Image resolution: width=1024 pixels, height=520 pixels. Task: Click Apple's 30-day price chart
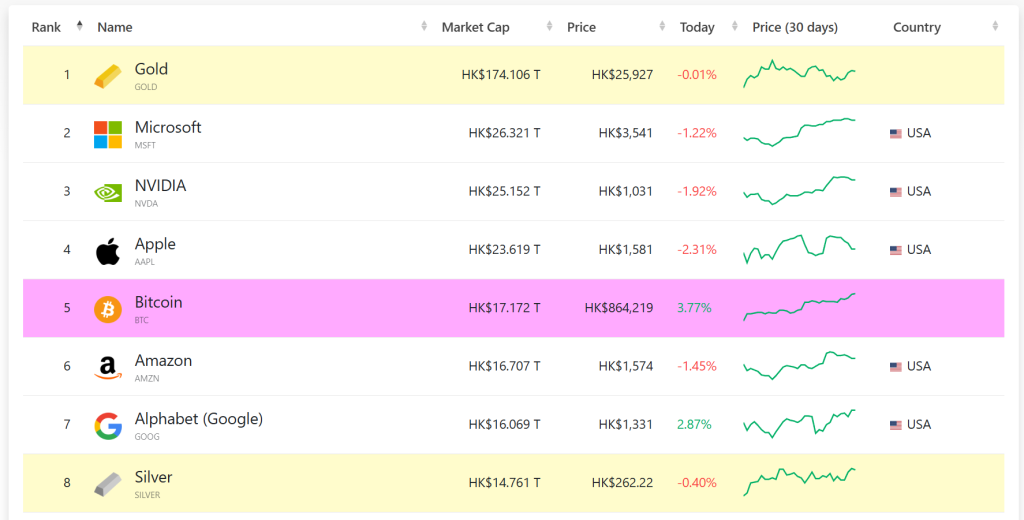point(799,249)
